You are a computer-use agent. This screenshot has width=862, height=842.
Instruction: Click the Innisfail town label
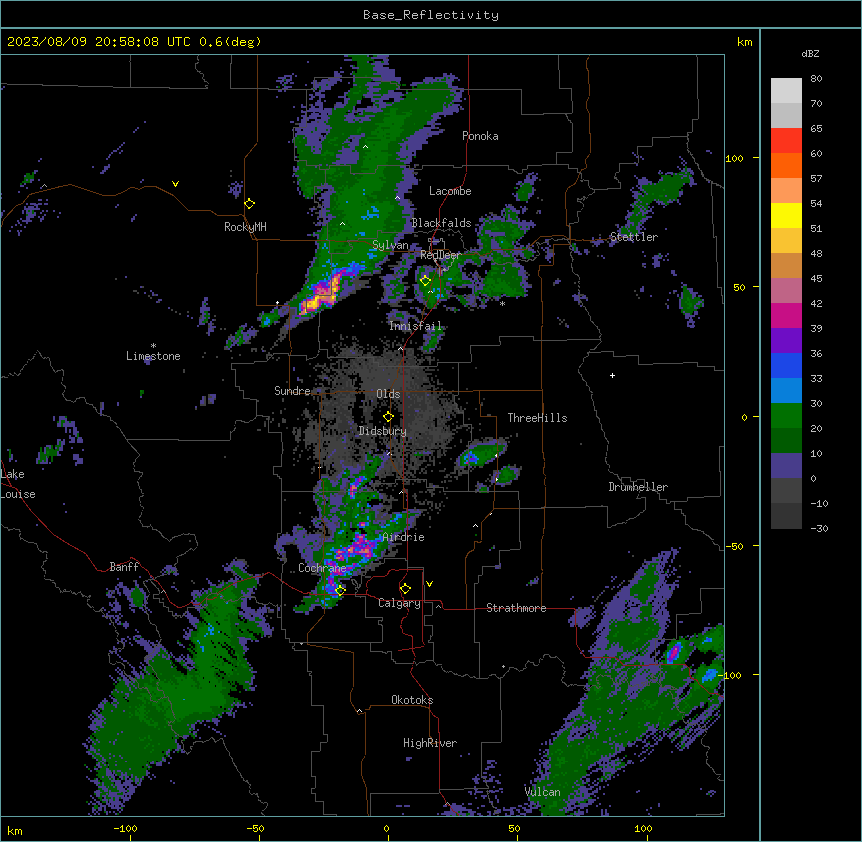tap(415, 326)
